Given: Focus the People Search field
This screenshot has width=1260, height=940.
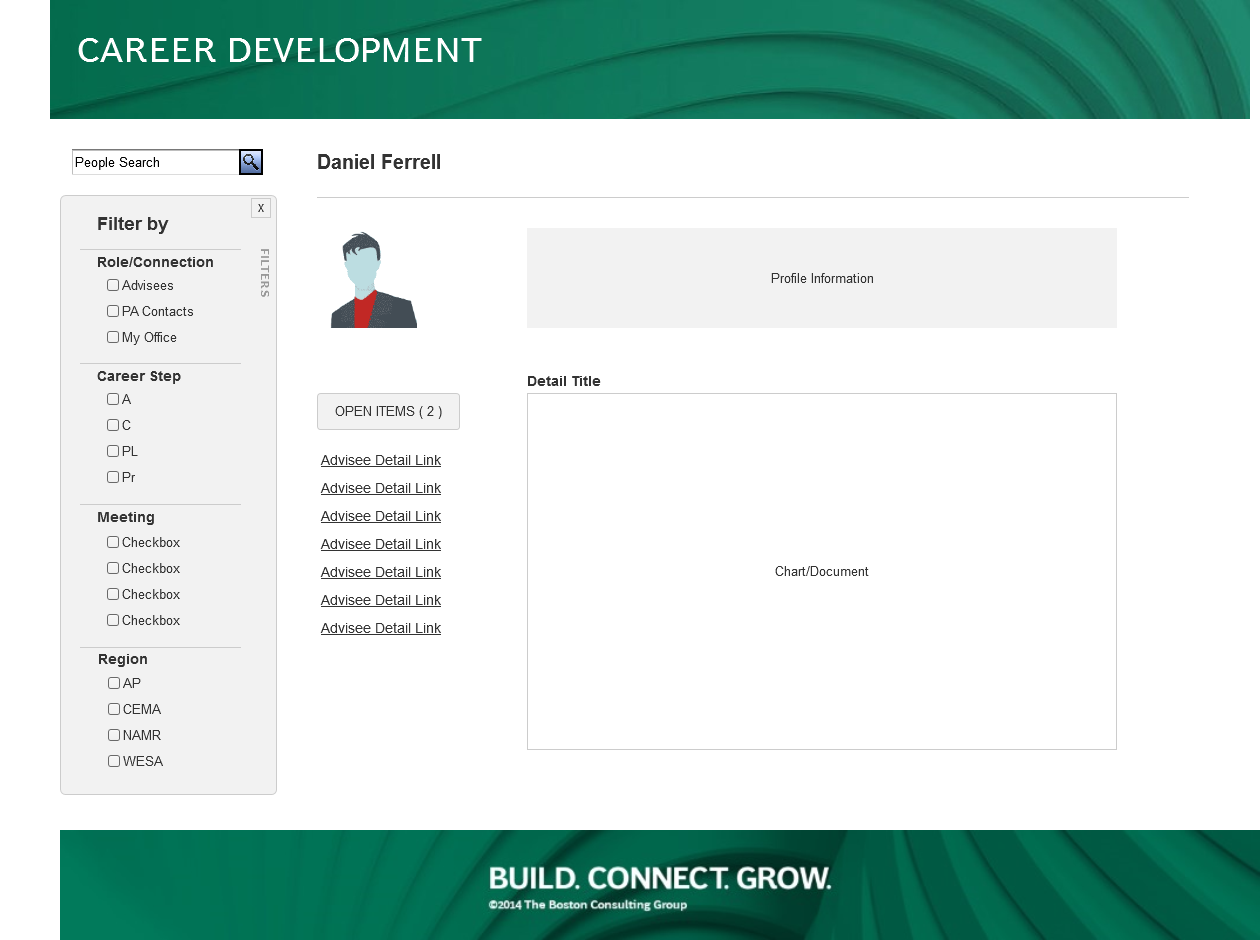Looking at the screenshot, I should [x=155, y=162].
